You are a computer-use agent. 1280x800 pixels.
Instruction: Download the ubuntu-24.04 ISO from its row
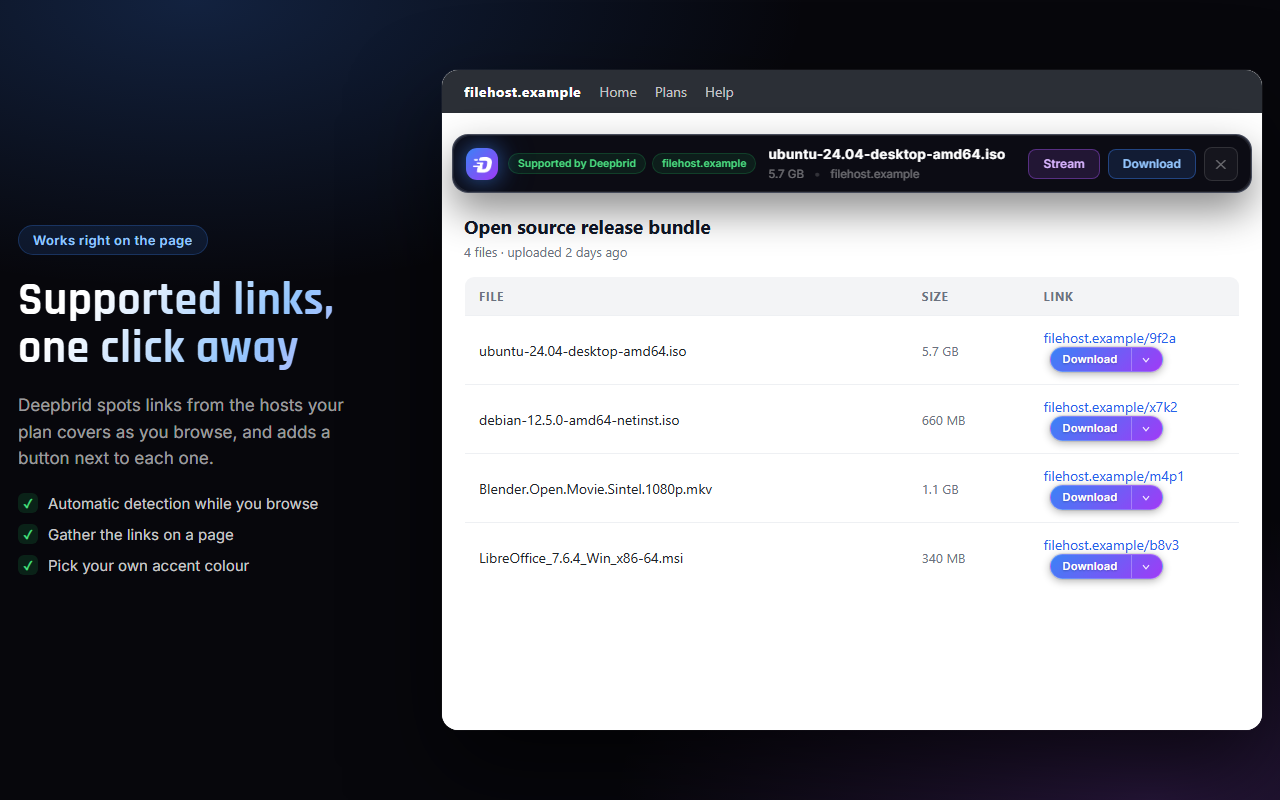1090,359
